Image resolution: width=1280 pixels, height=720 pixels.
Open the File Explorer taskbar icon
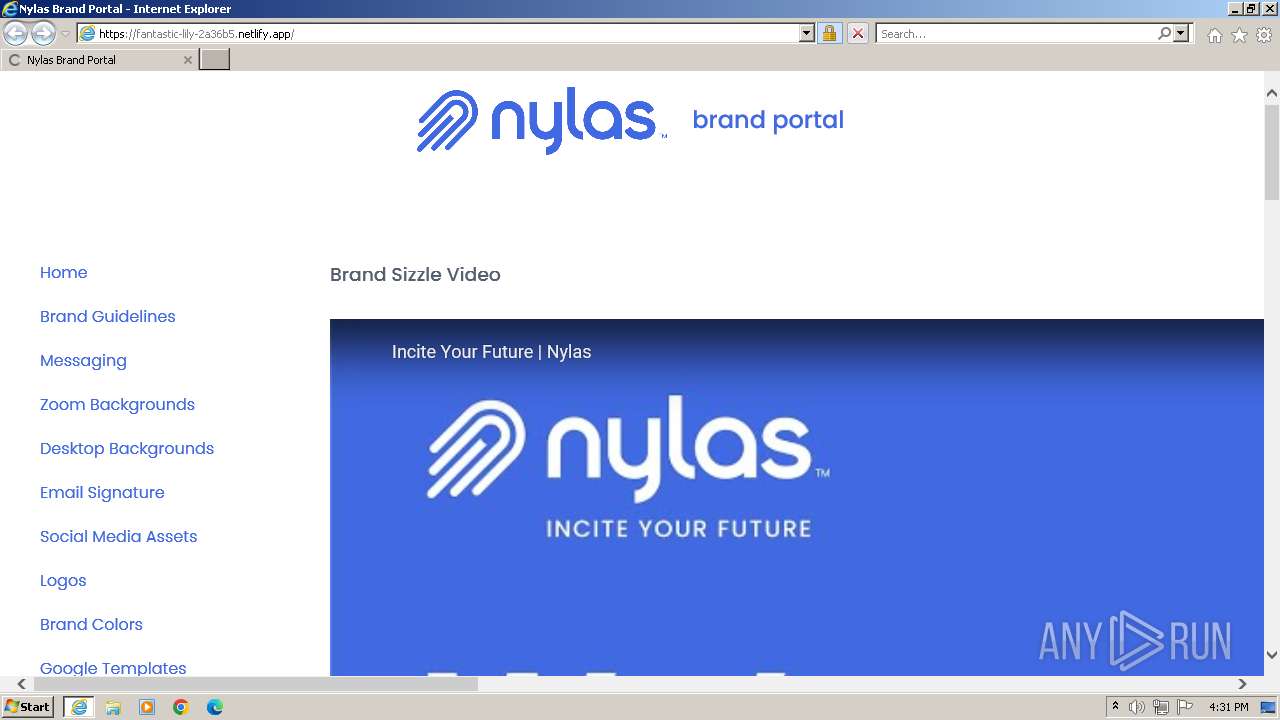pos(113,707)
